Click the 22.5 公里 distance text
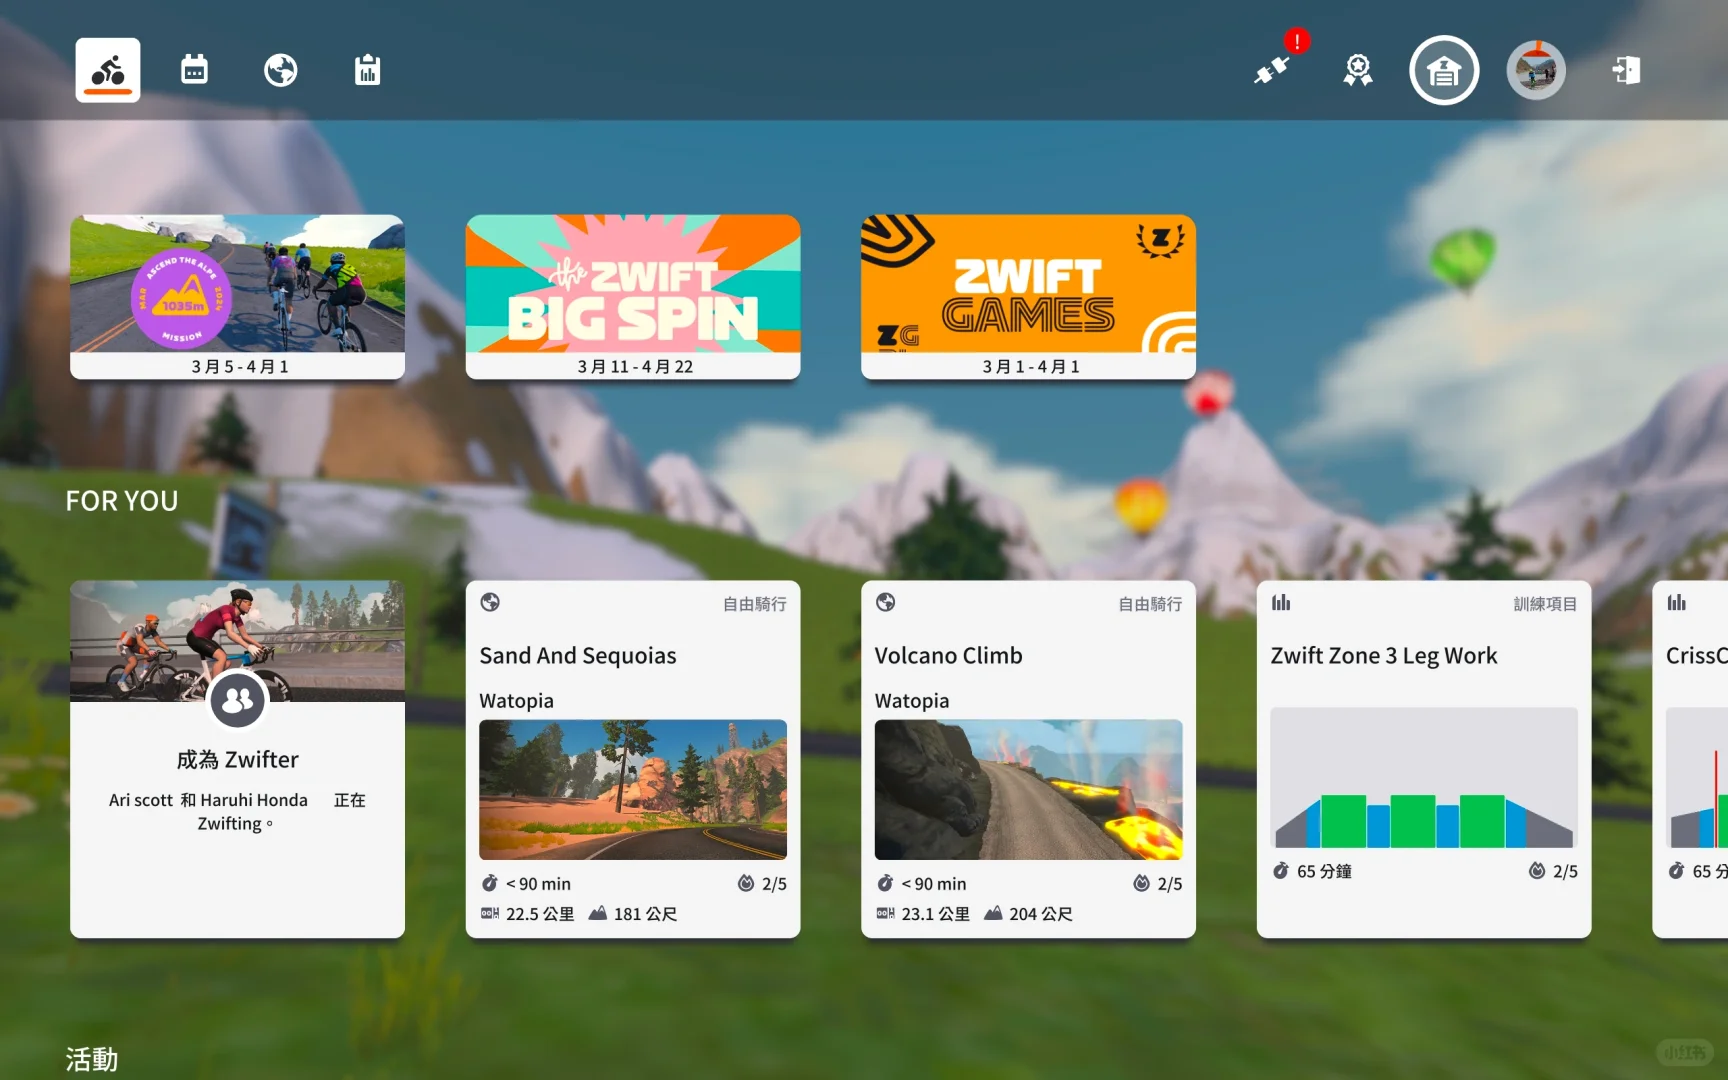 [x=540, y=914]
